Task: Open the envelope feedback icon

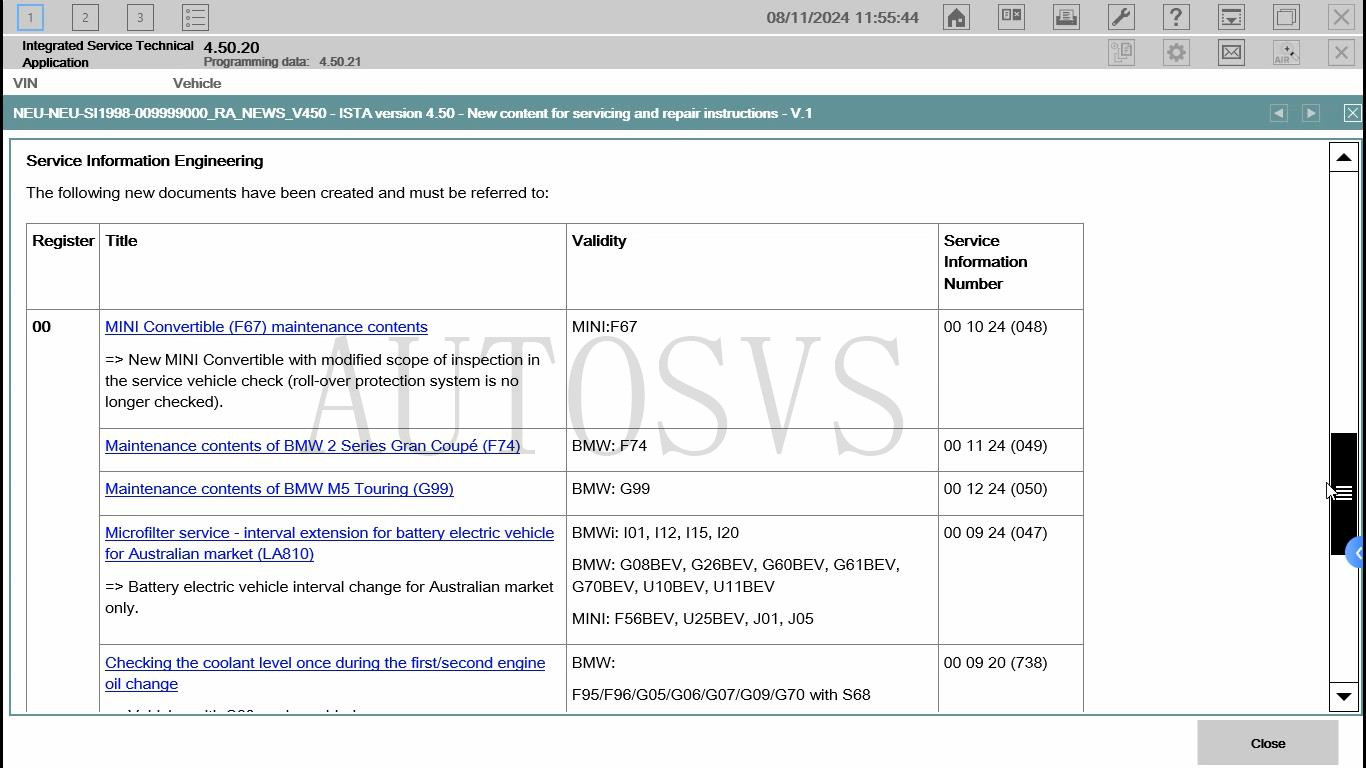Action: point(1231,52)
